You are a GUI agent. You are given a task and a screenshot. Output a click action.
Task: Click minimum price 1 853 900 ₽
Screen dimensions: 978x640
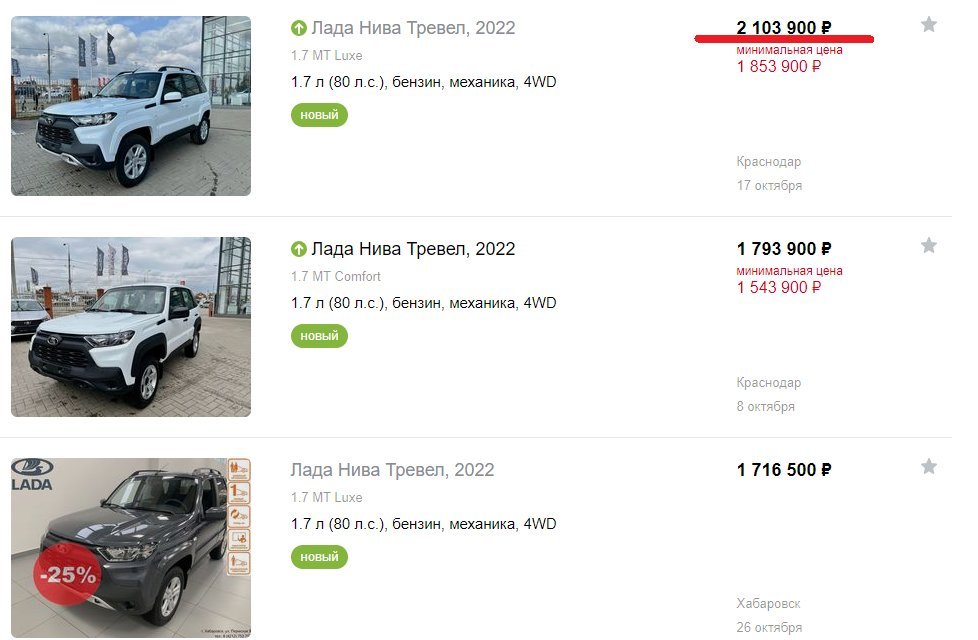[x=778, y=66]
